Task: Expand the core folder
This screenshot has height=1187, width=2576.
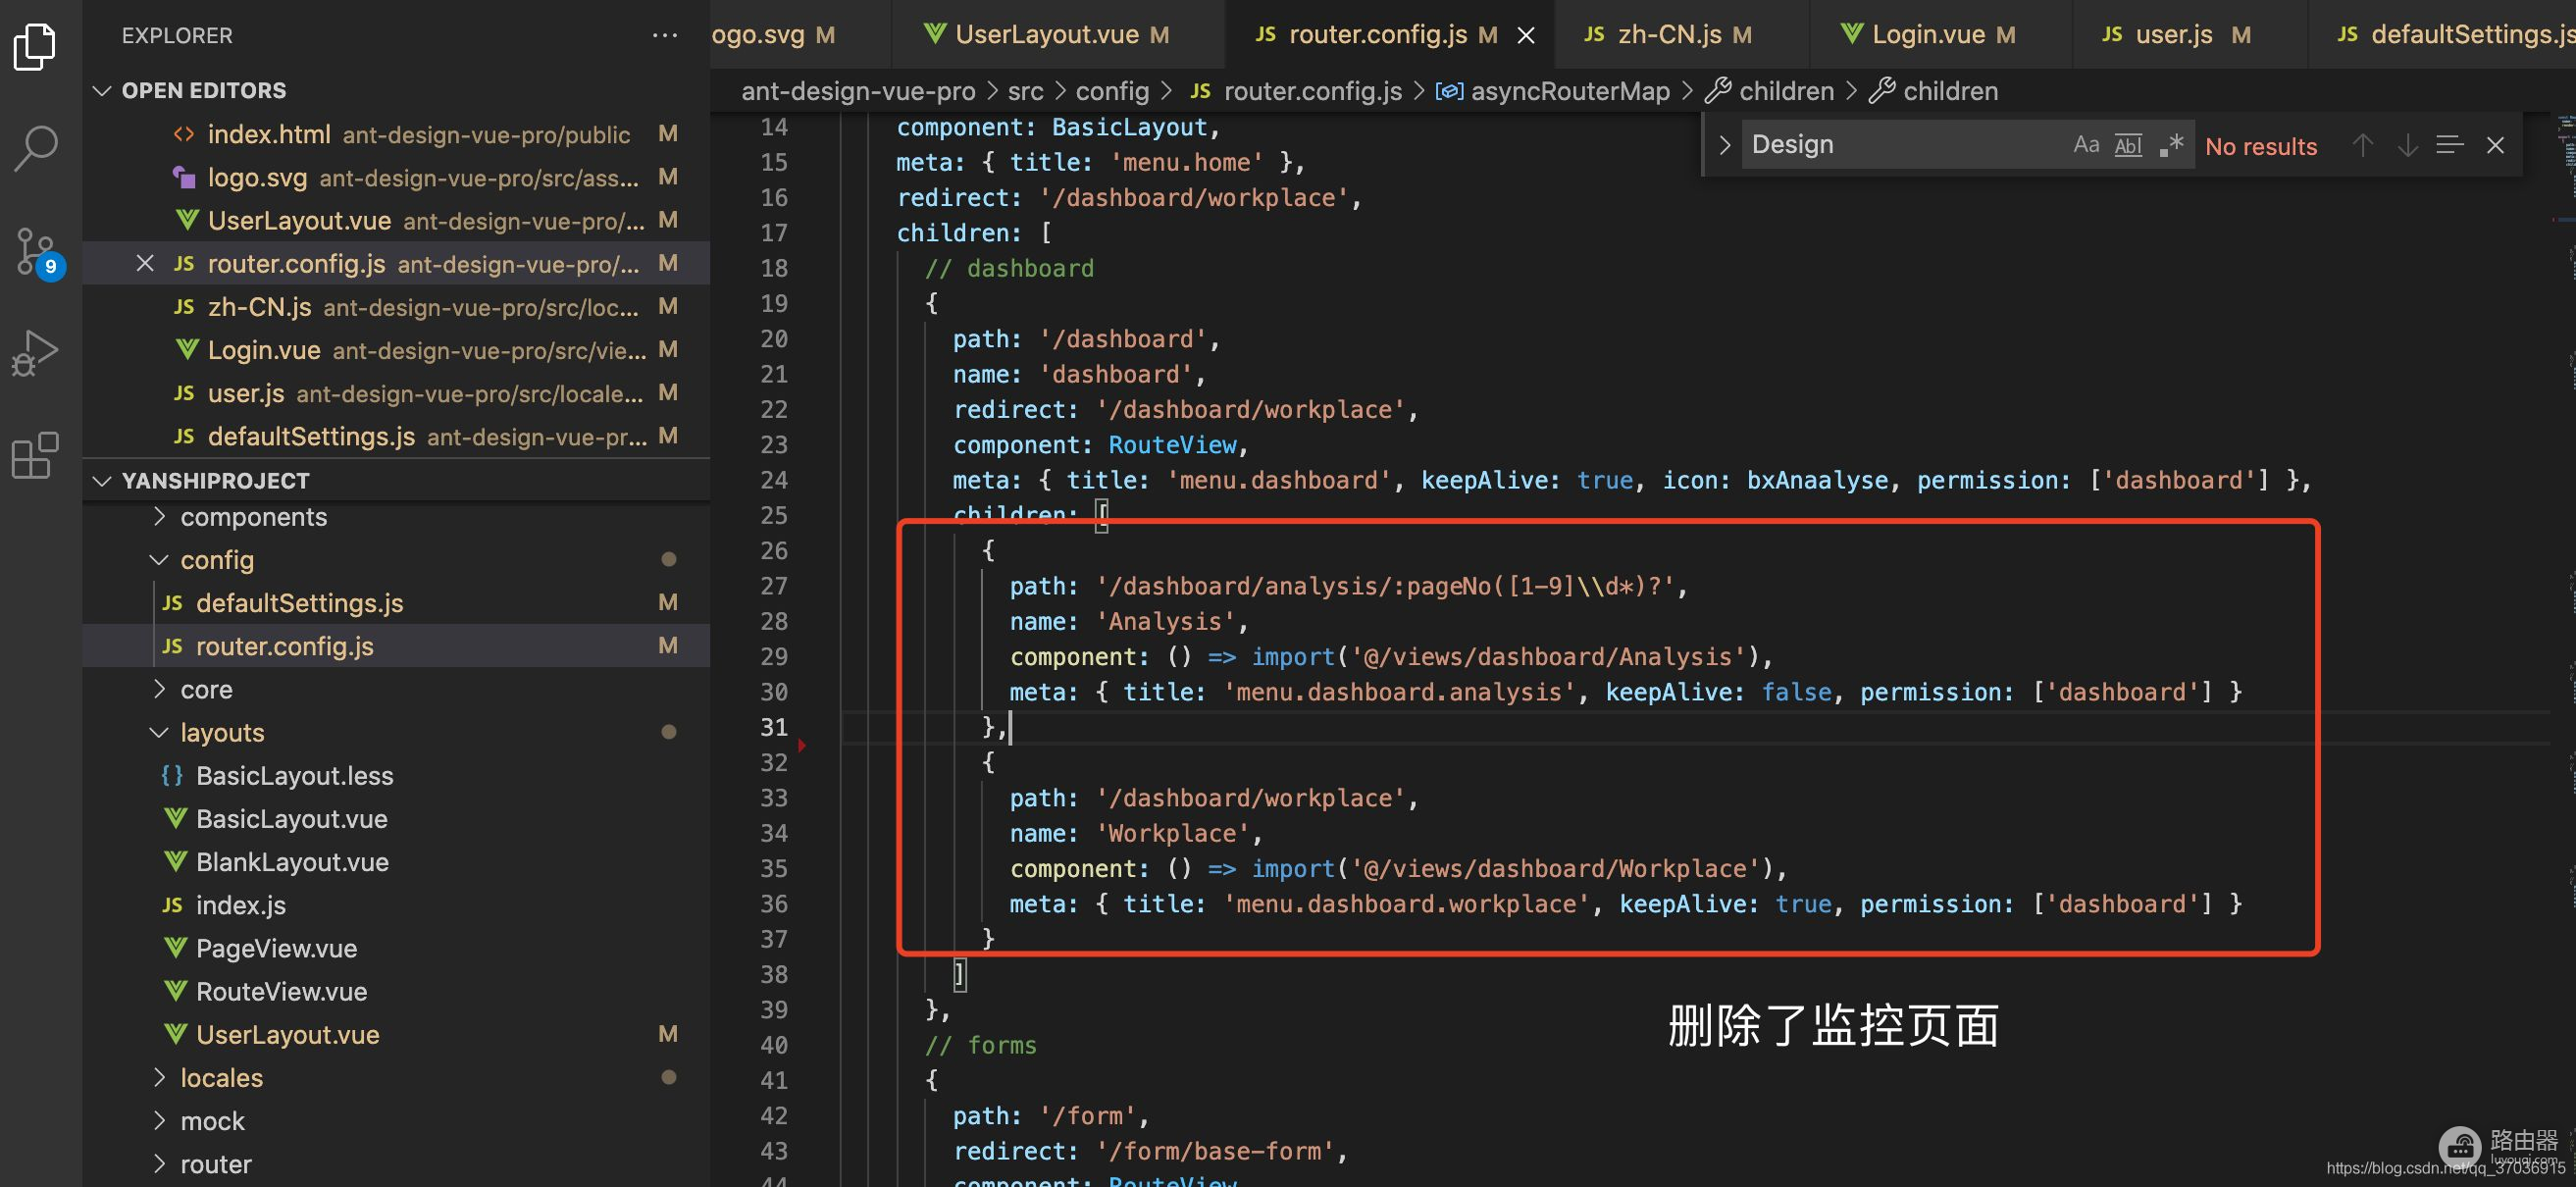Action: click(396, 689)
